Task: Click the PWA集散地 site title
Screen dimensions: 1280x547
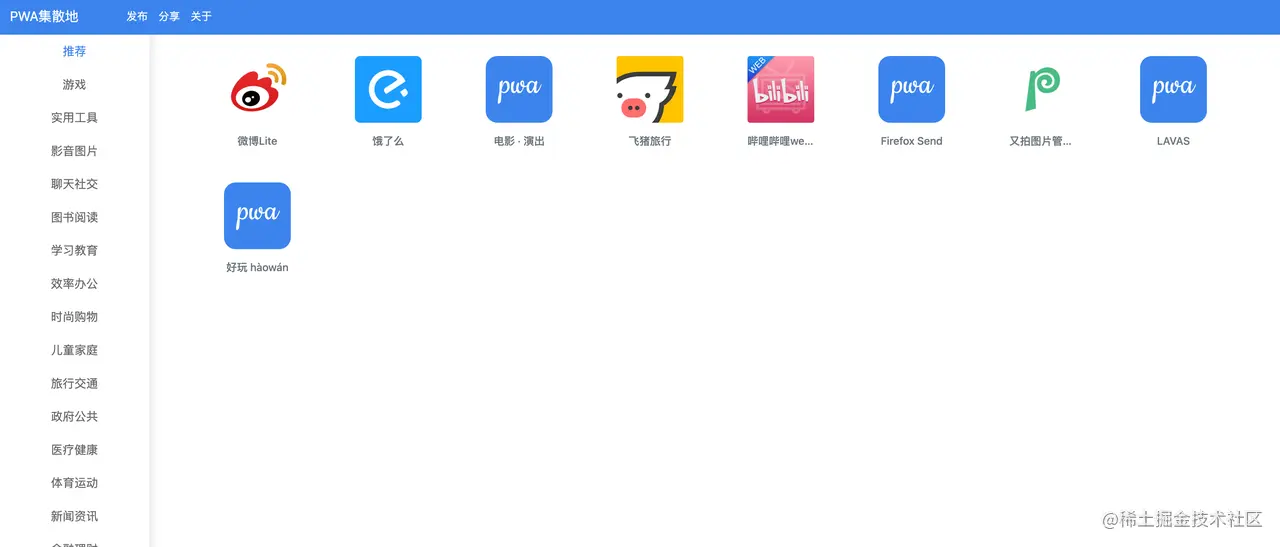Action: pos(44,16)
